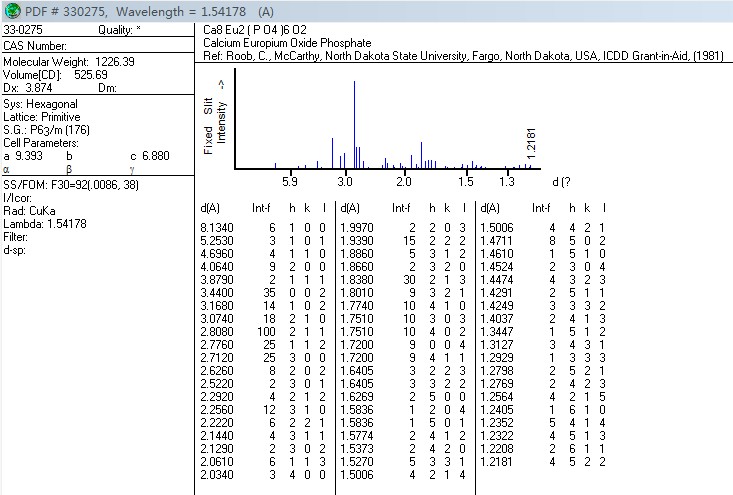Click the 1.3 axis tick label

507,181
